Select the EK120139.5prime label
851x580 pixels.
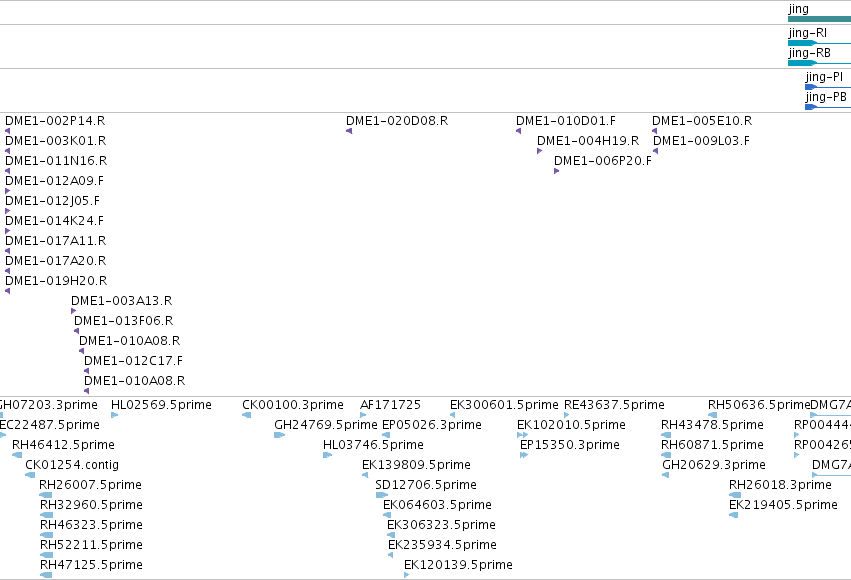(459, 565)
